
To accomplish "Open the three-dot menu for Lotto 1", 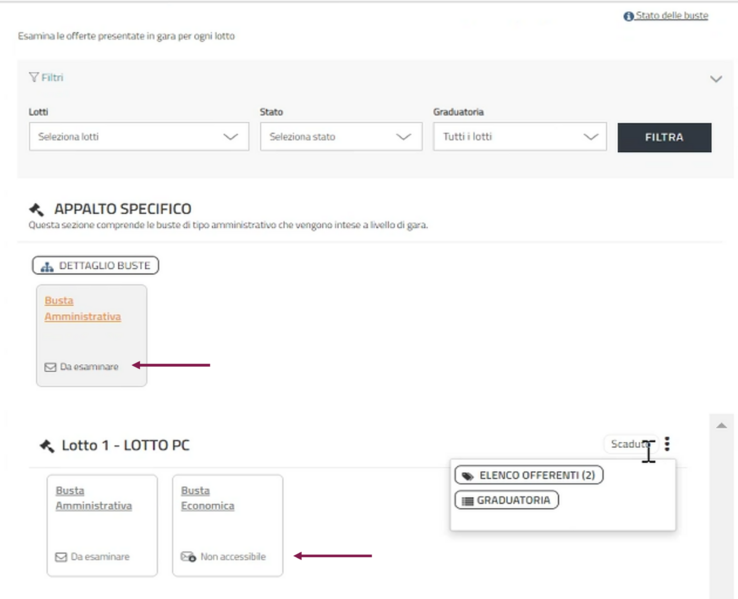I will (667, 444).
